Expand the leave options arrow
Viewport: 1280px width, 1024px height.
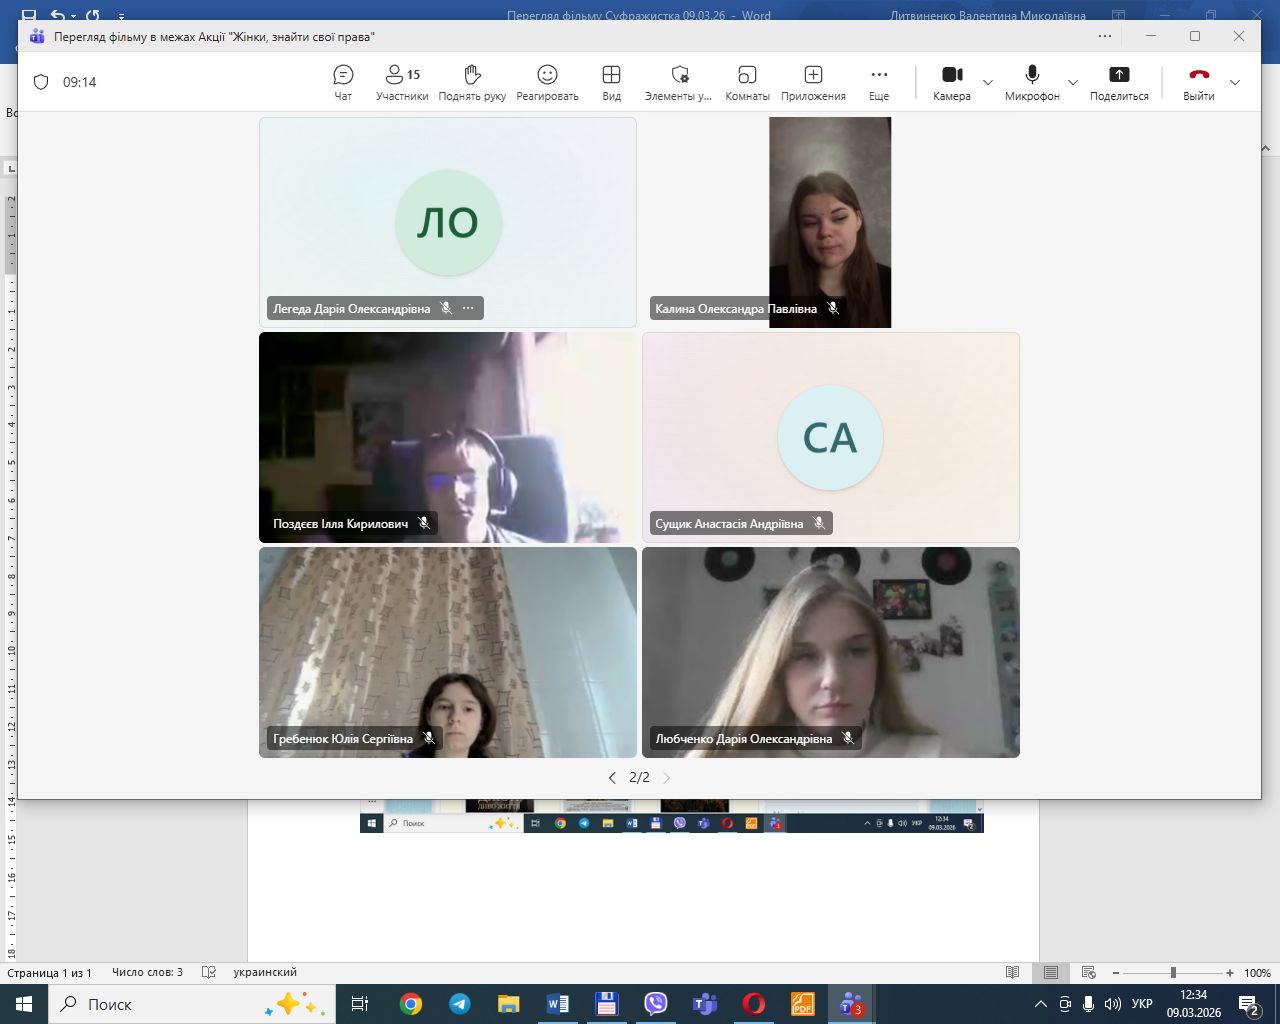(x=1235, y=83)
